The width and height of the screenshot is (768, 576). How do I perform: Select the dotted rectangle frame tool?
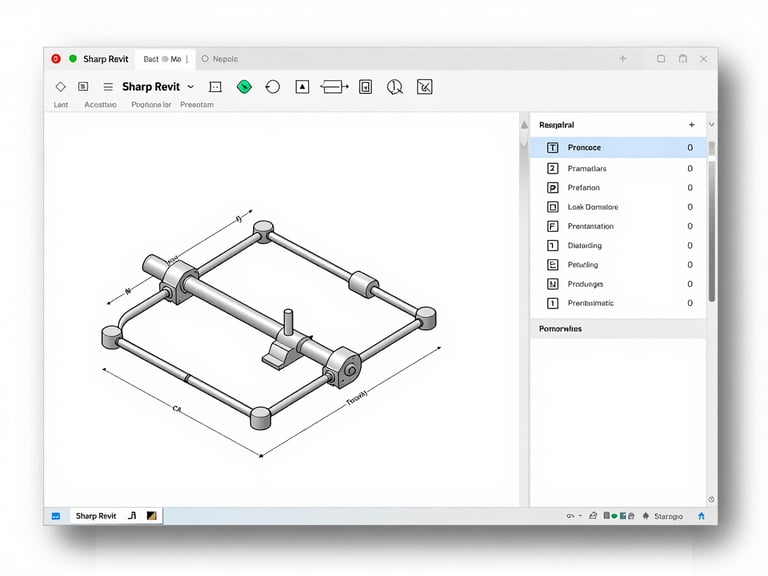215,87
